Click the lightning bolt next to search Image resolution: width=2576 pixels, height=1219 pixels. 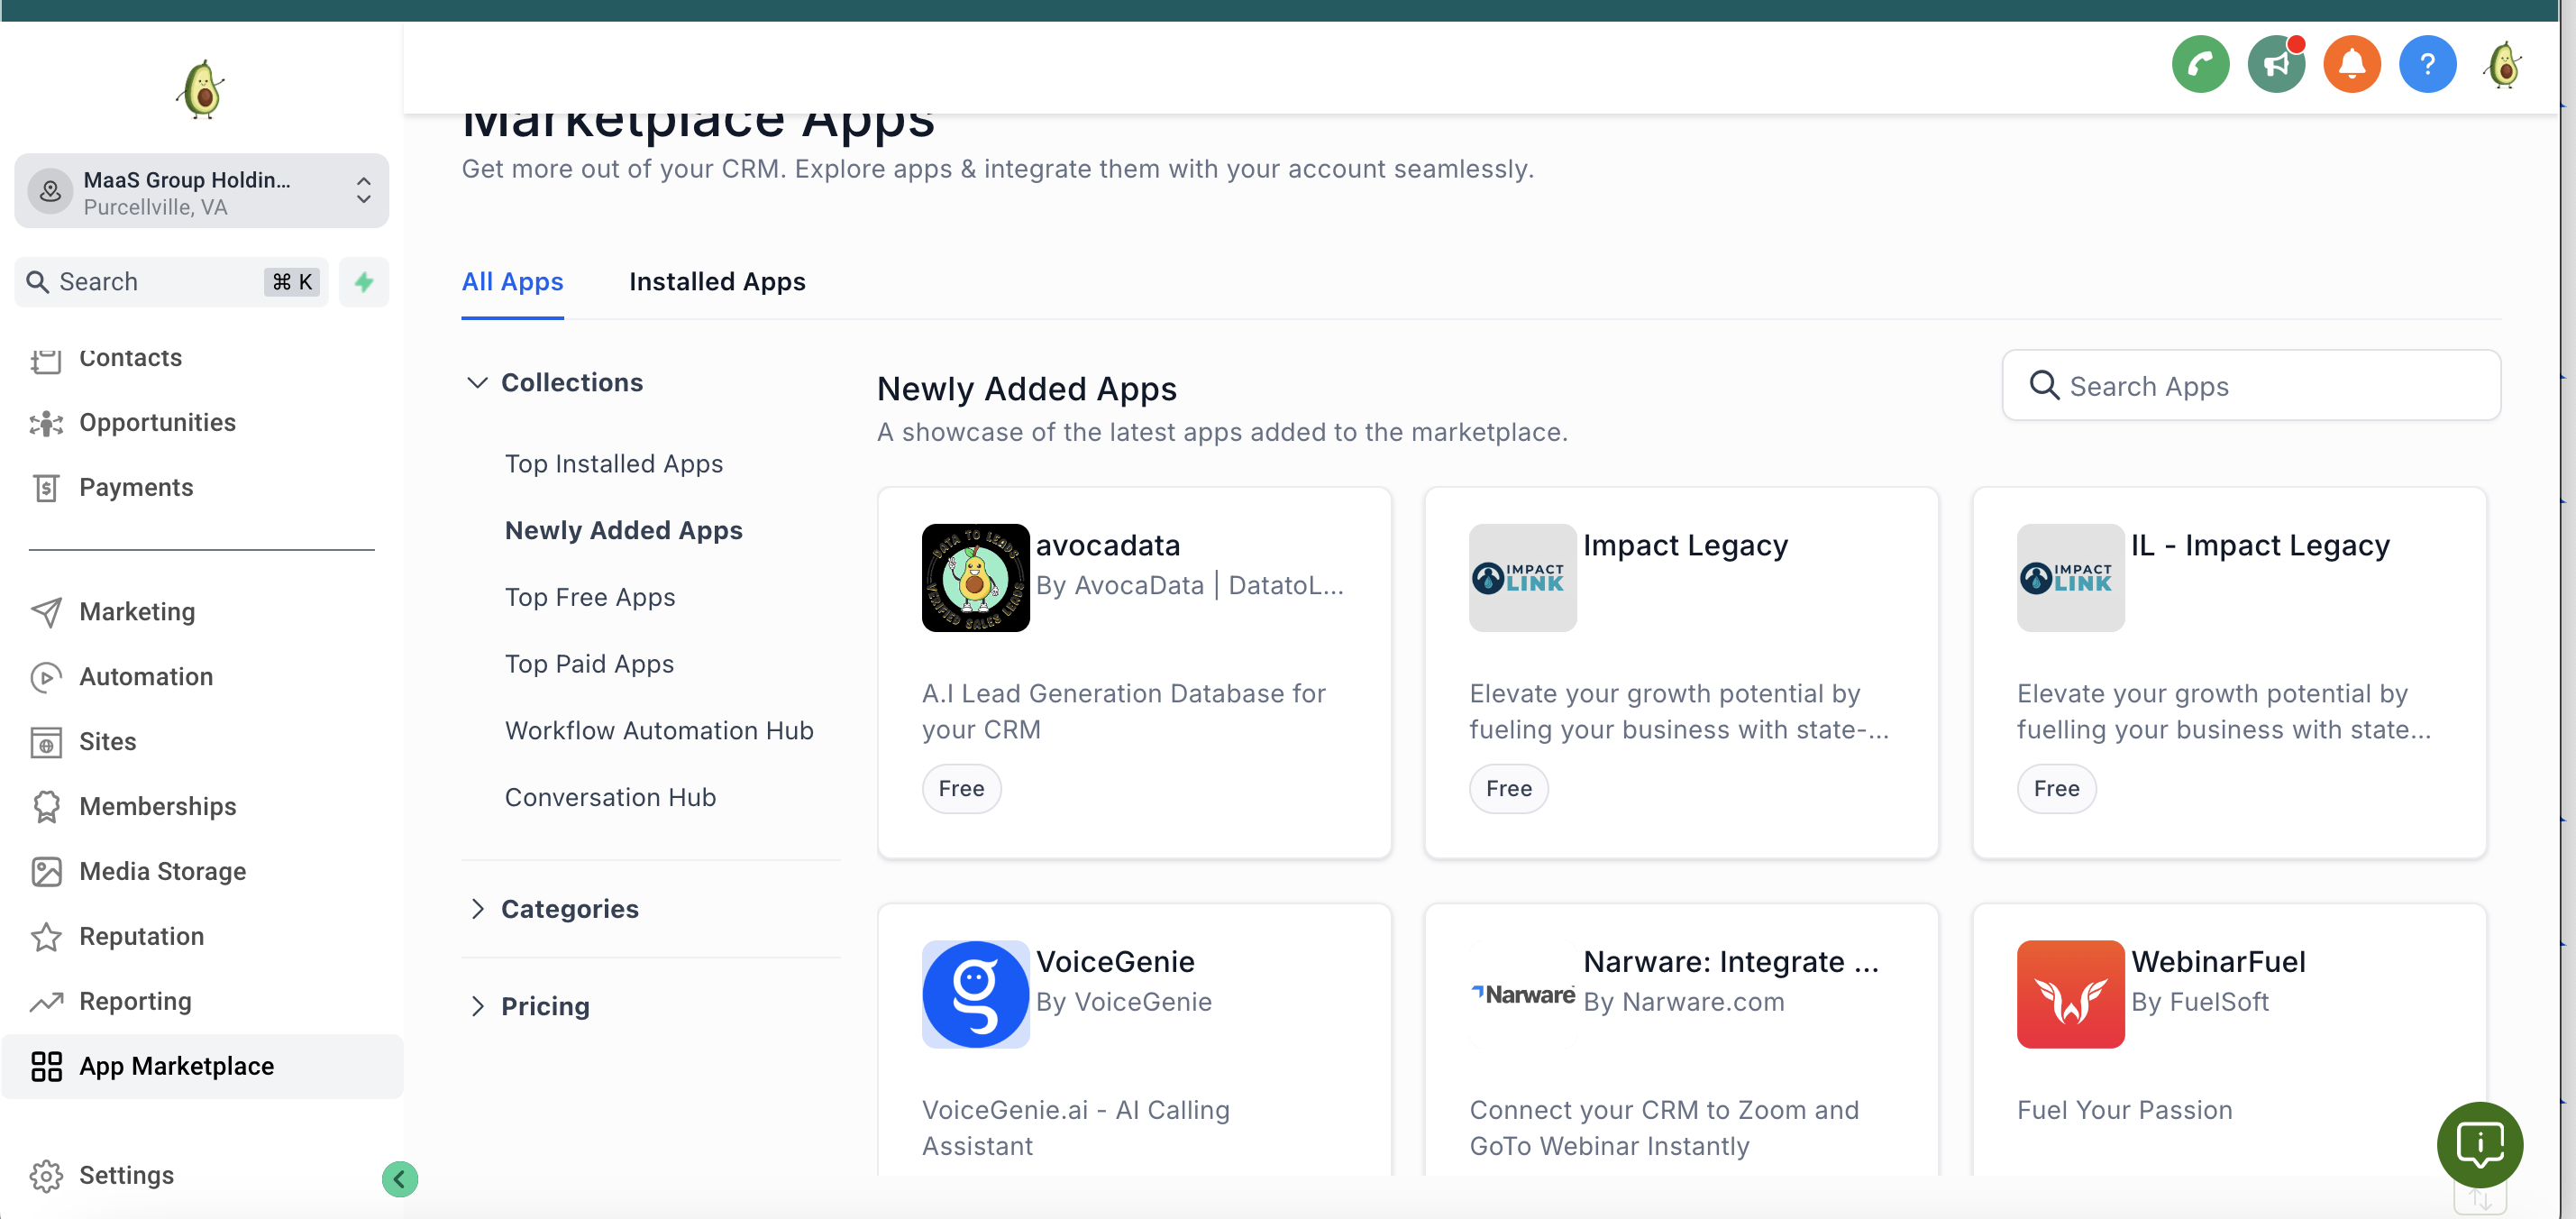pyautogui.click(x=363, y=282)
